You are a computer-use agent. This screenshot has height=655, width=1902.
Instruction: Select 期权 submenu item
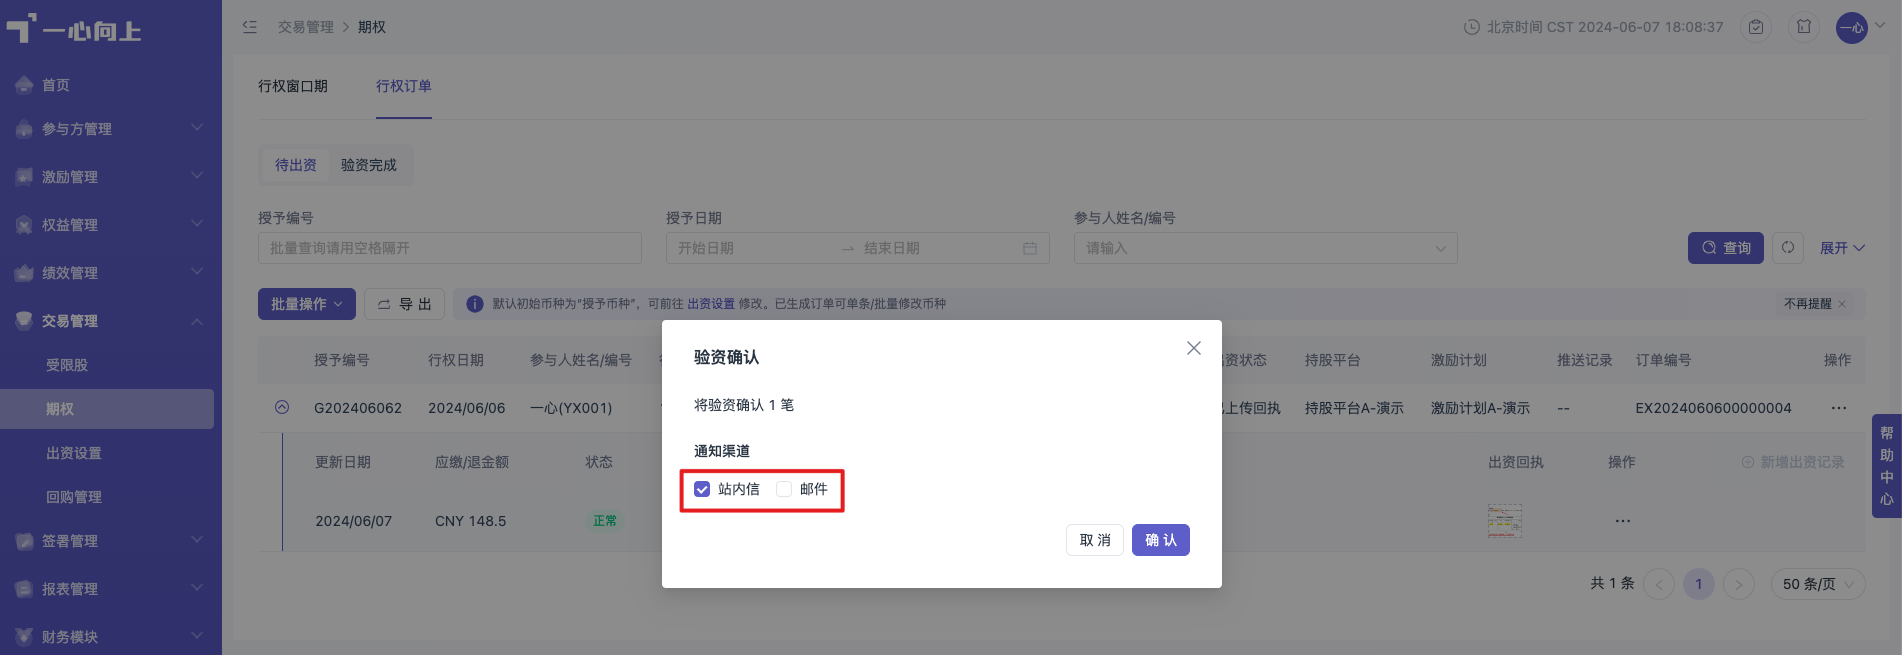107,409
